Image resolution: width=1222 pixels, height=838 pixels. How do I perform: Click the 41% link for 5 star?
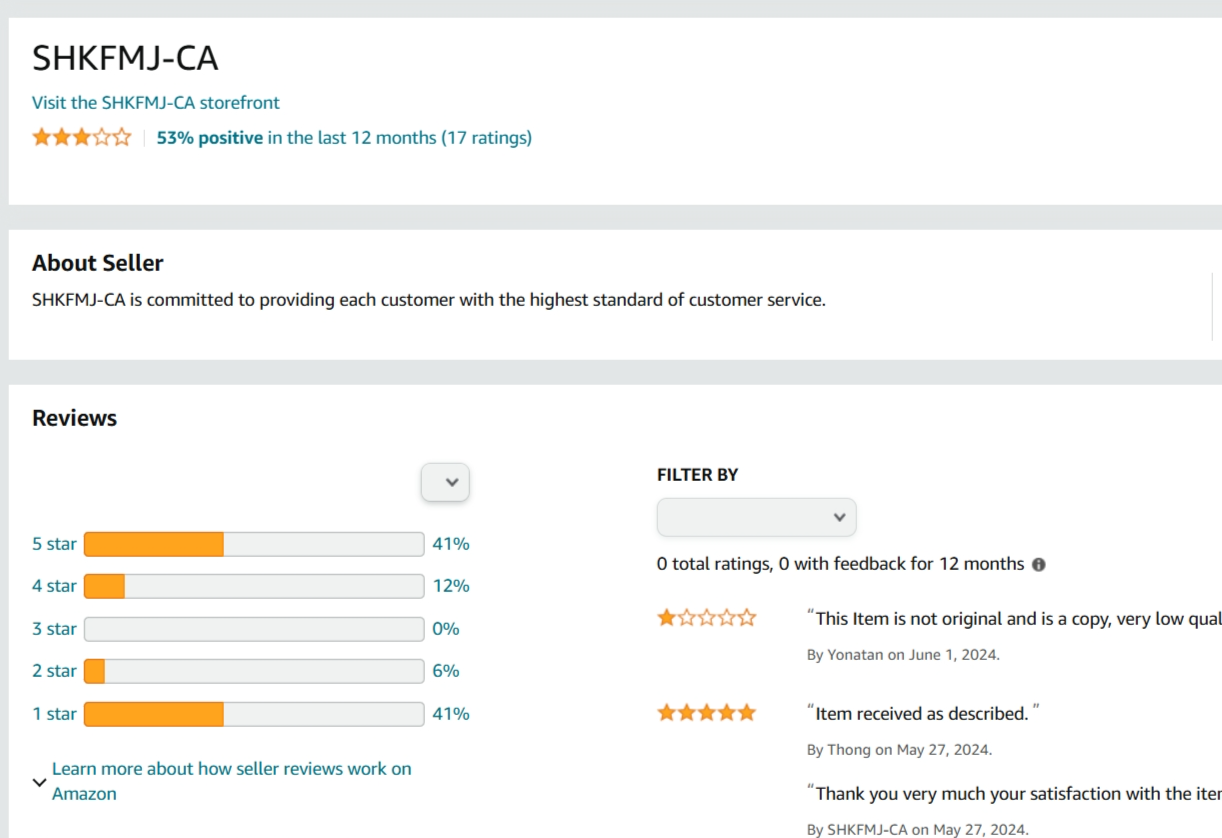[x=451, y=544]
